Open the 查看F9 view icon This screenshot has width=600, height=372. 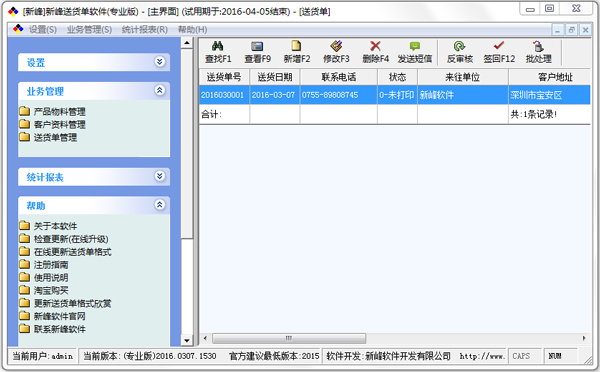tap(257, 46)
